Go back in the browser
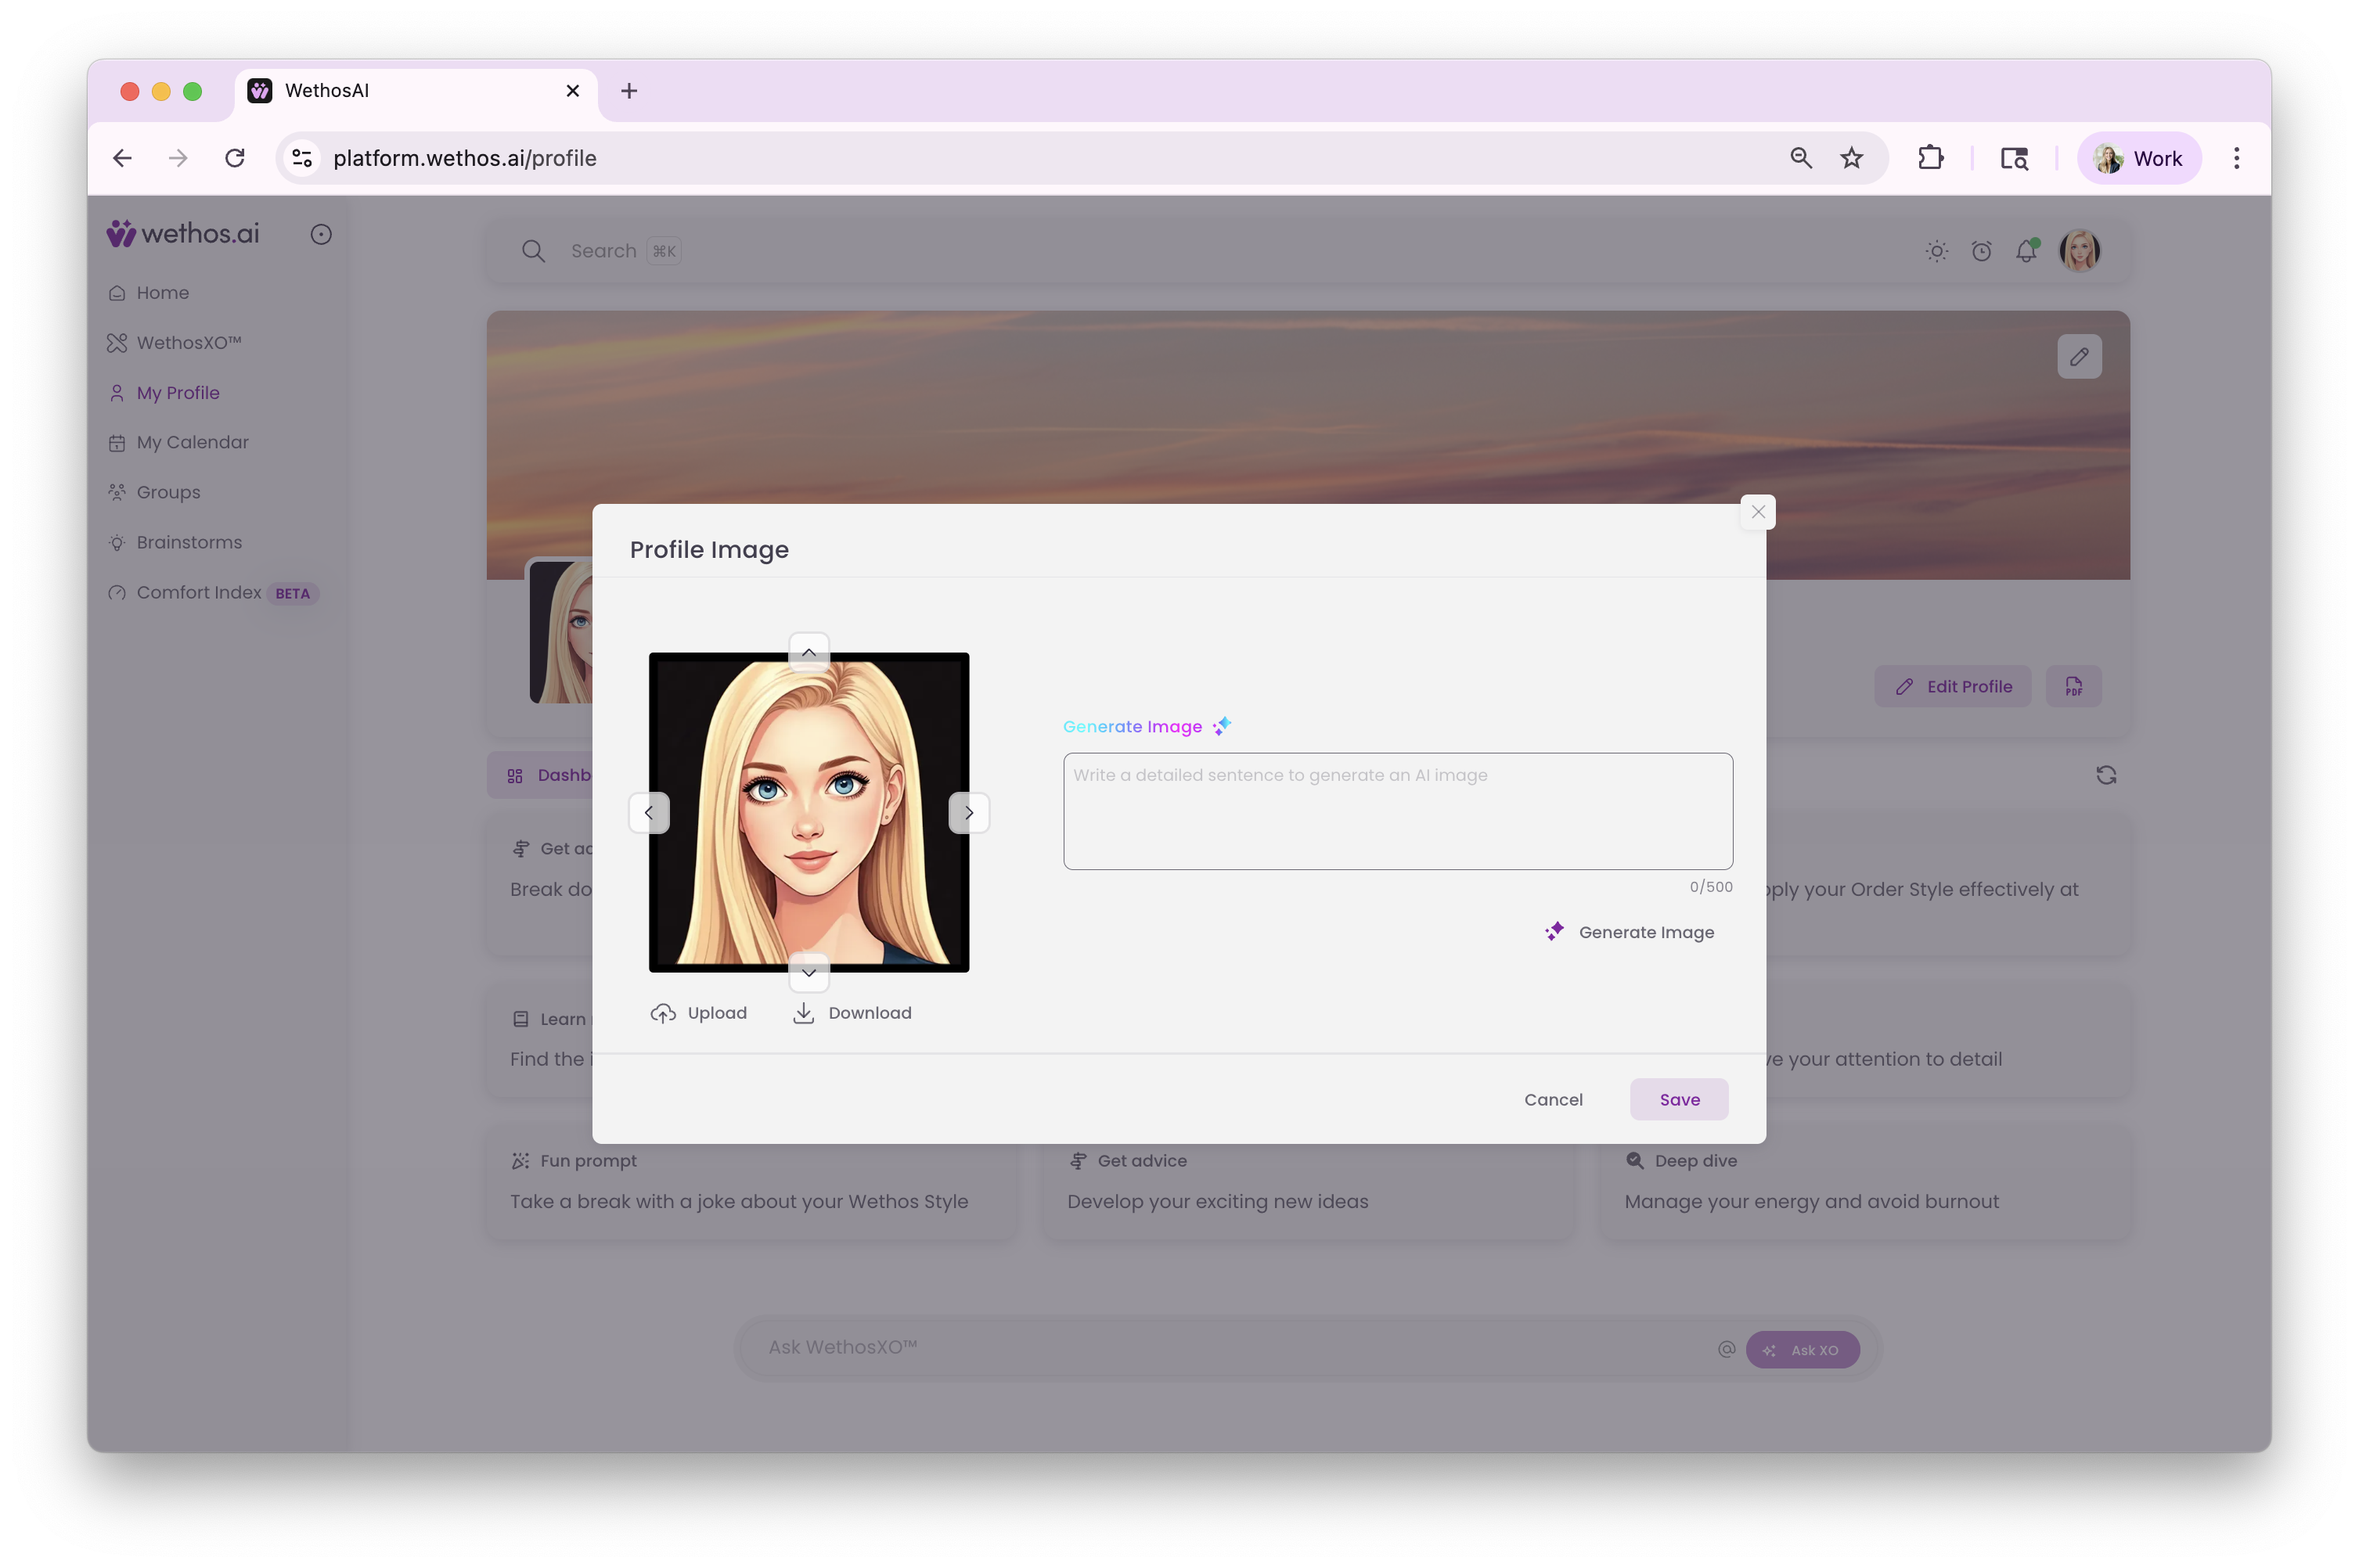 [122, 158]
